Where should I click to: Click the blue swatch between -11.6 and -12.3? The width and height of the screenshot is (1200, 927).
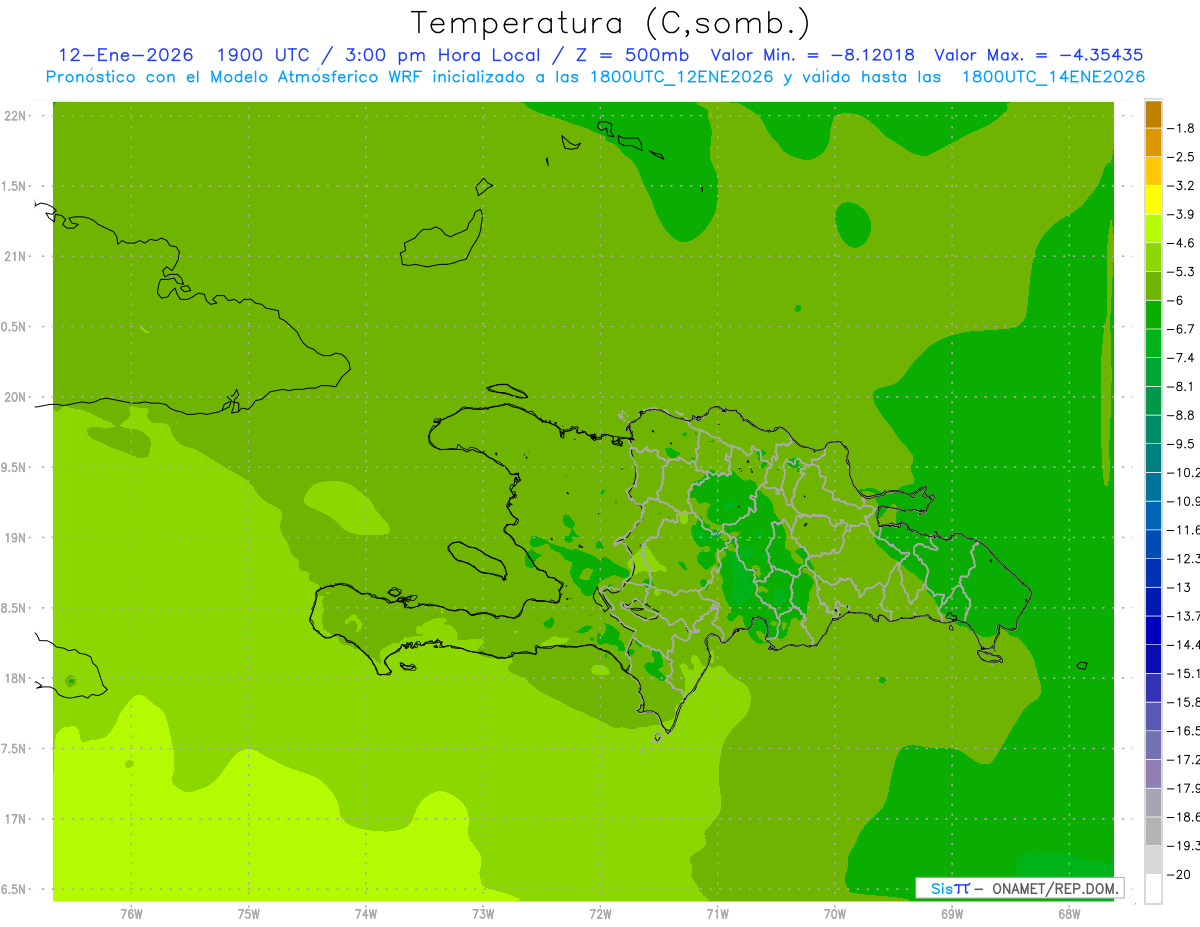tap(1153, 544)
